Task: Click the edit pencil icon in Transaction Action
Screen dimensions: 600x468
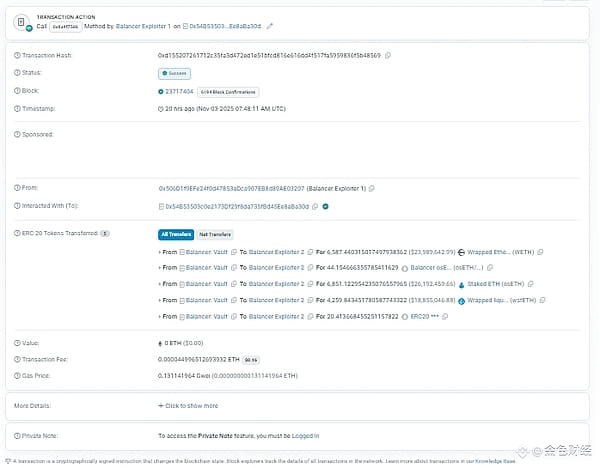Action: tap(270, 26)
